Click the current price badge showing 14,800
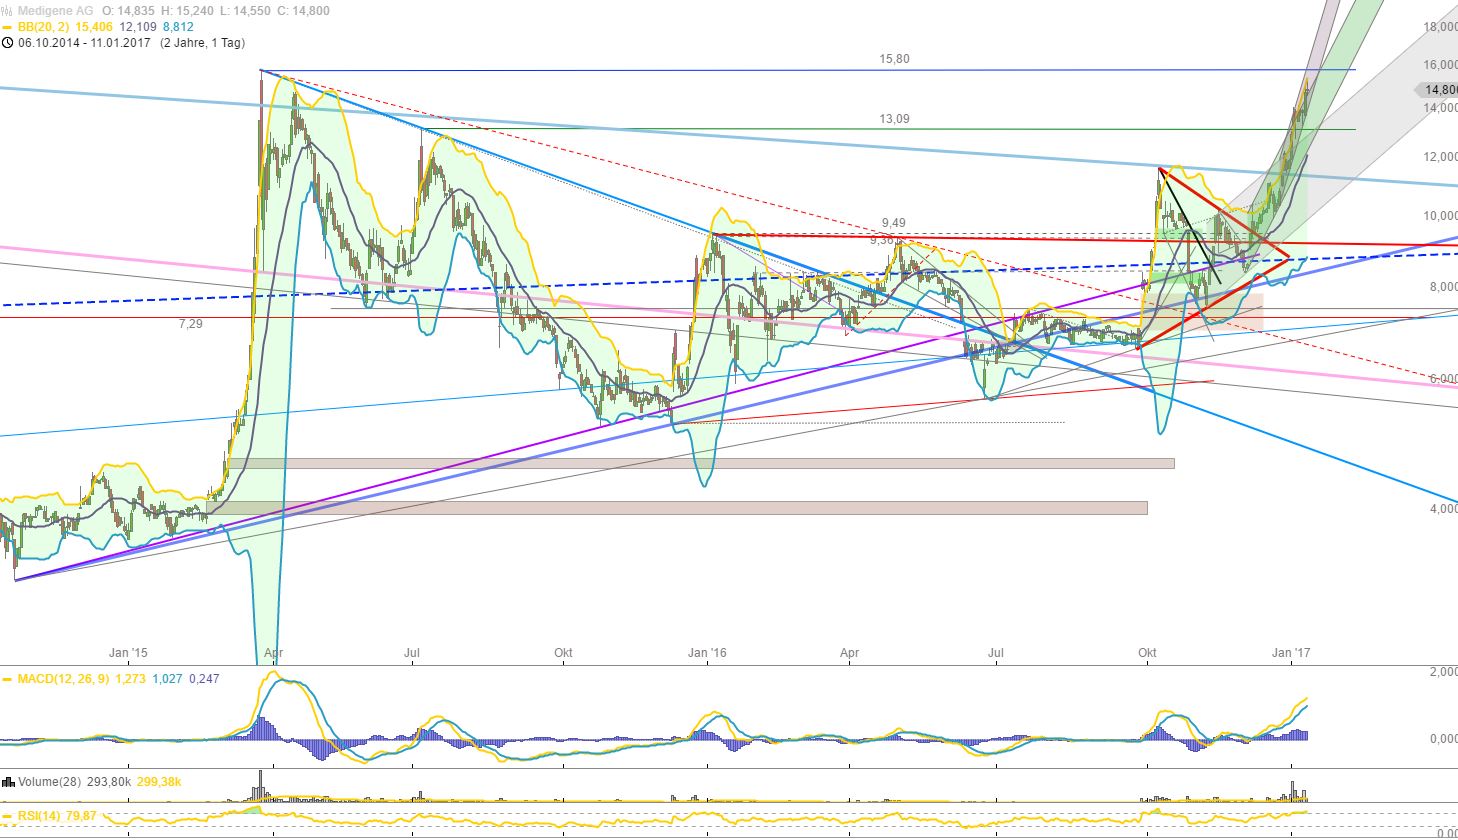 point(1436,89)
